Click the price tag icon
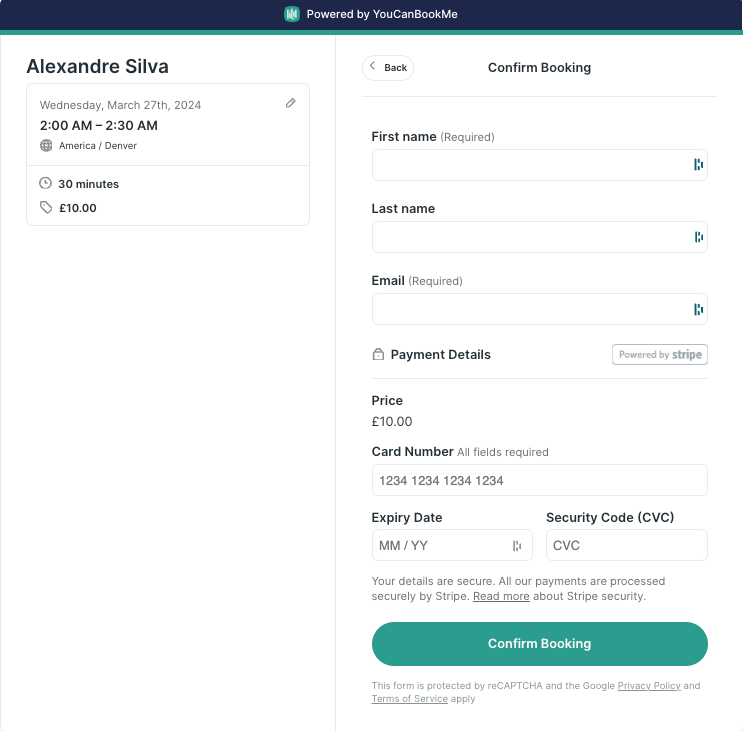Screen dimensions: 743x731 click(x=46, y=207)
